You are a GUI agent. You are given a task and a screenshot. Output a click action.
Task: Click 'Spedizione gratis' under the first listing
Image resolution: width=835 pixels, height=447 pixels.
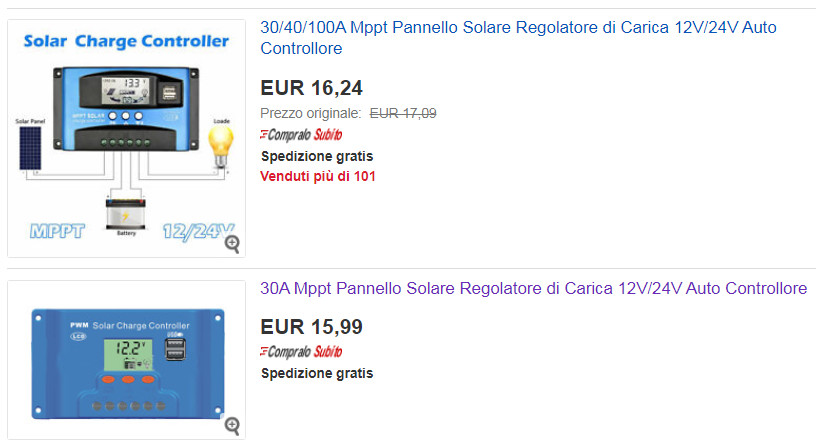316,156
